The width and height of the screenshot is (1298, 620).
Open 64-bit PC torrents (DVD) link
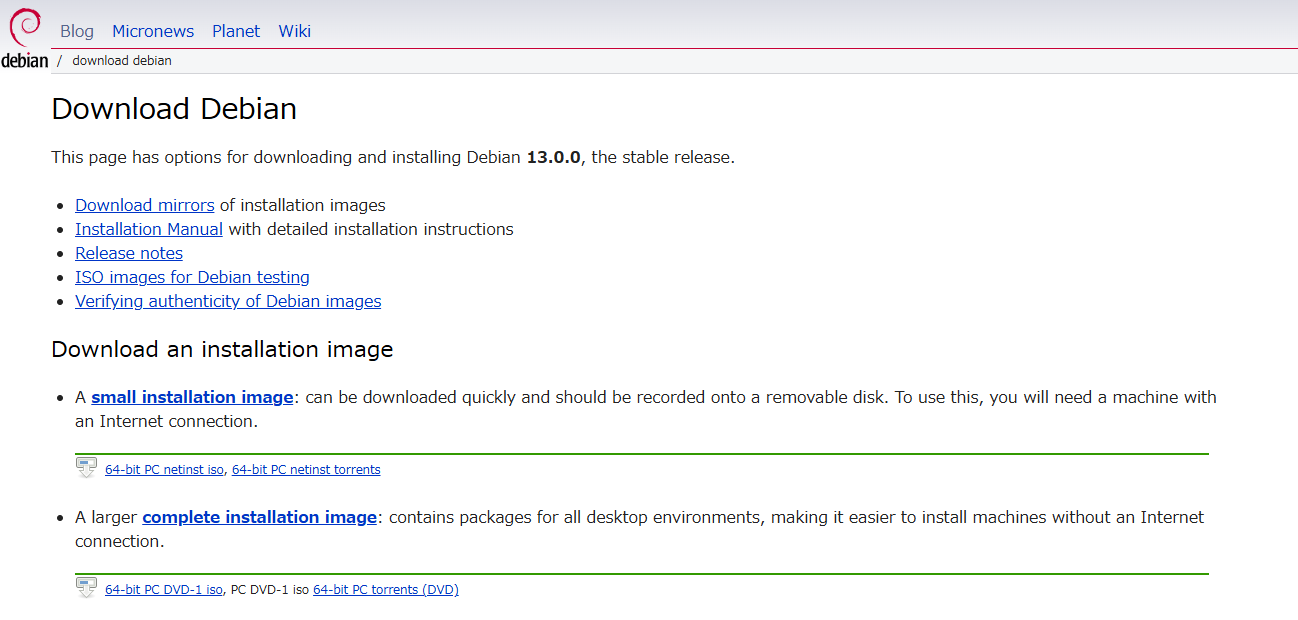386,589
